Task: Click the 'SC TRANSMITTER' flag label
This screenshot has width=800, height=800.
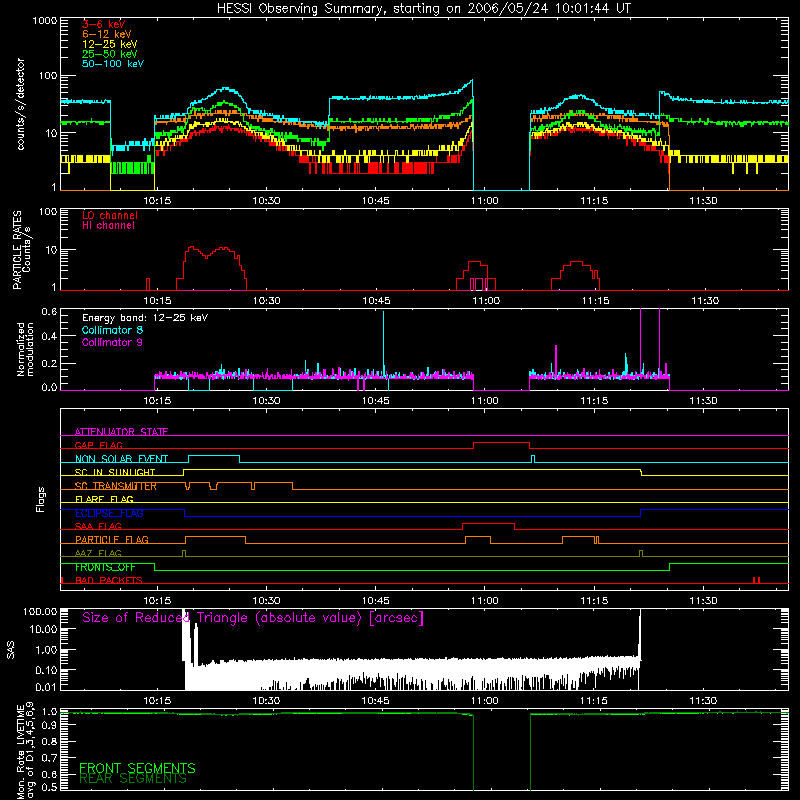Action: pyautogui.click(x=116, y=486)
